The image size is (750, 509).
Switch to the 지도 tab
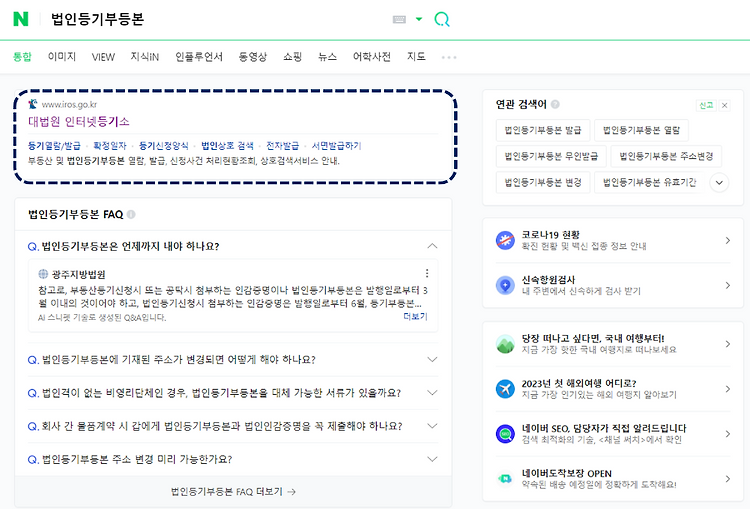tap(416, 57)
